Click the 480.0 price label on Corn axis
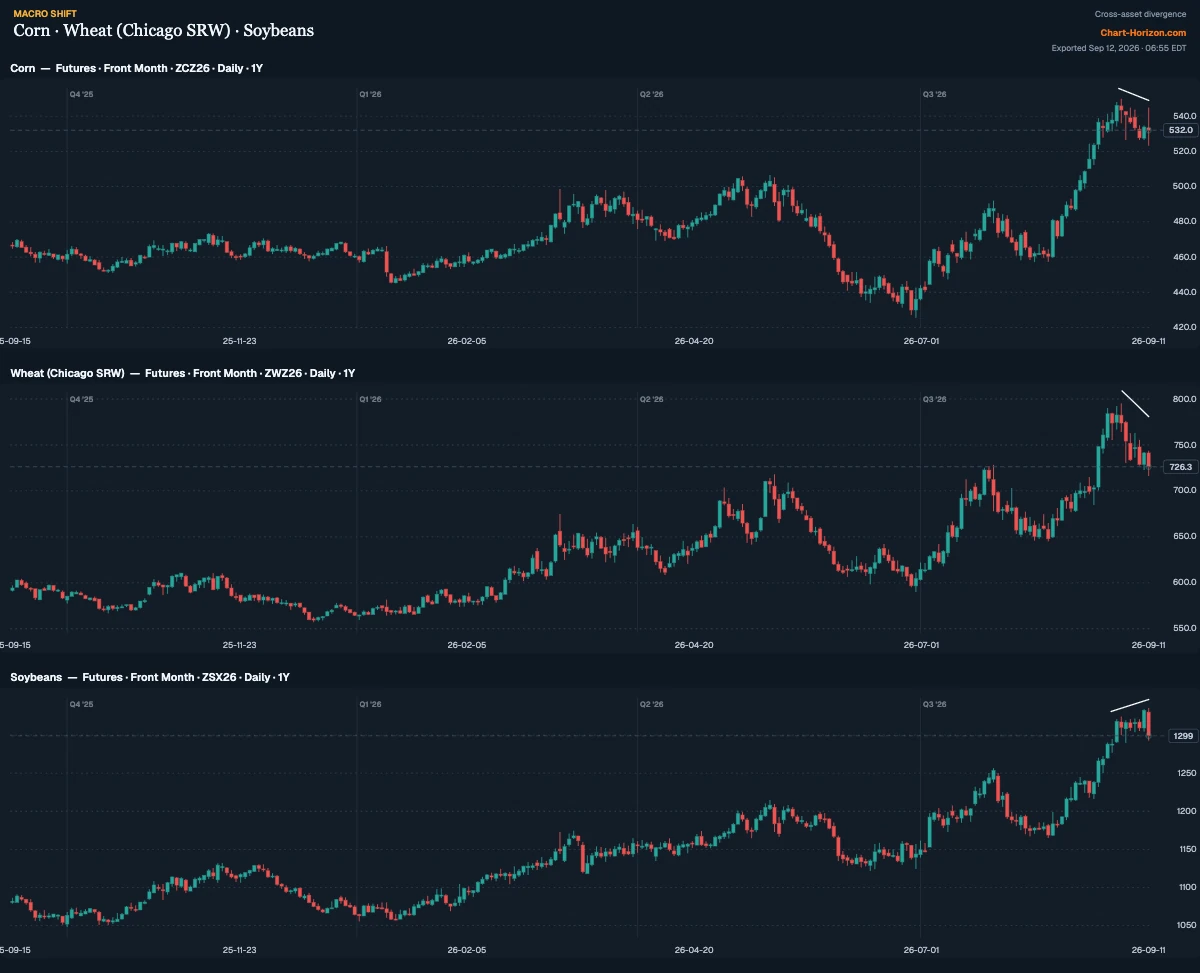 [x=1185, y=221]
